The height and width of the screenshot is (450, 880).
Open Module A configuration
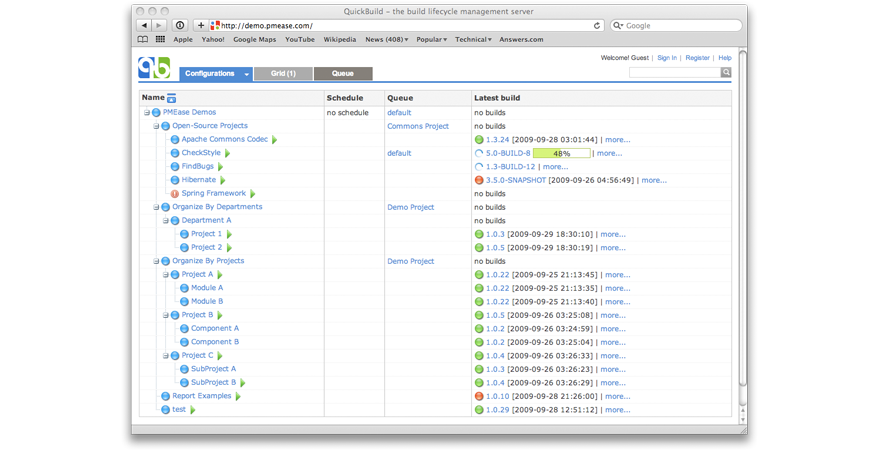tap(207, 288)
